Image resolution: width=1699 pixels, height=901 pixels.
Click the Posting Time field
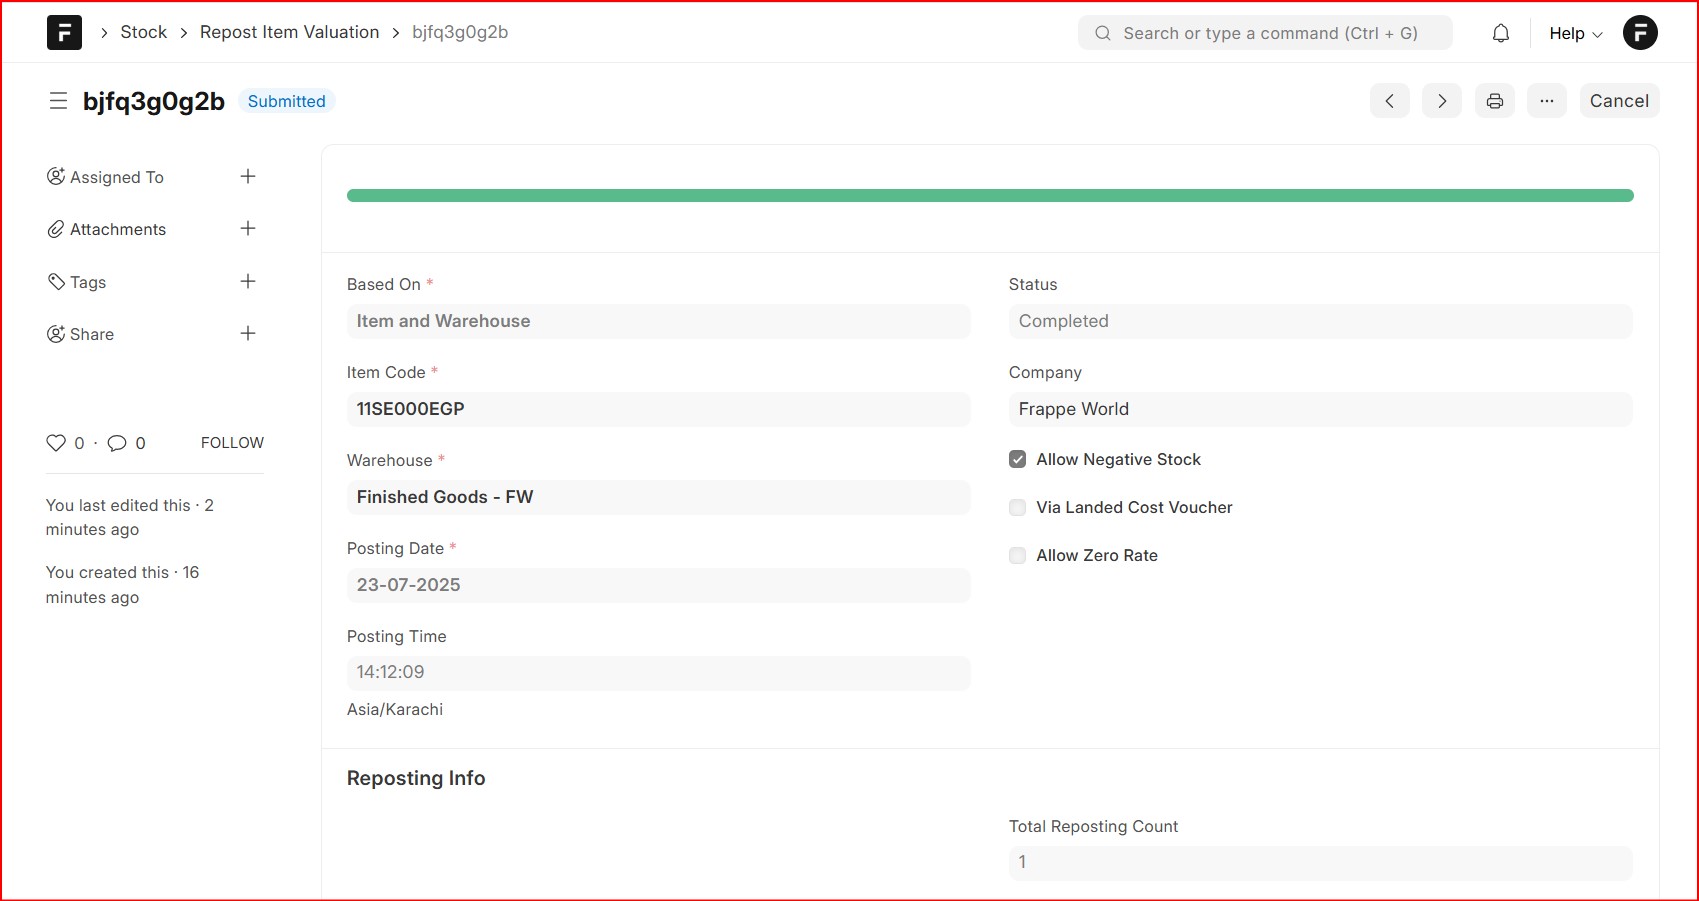658,673
